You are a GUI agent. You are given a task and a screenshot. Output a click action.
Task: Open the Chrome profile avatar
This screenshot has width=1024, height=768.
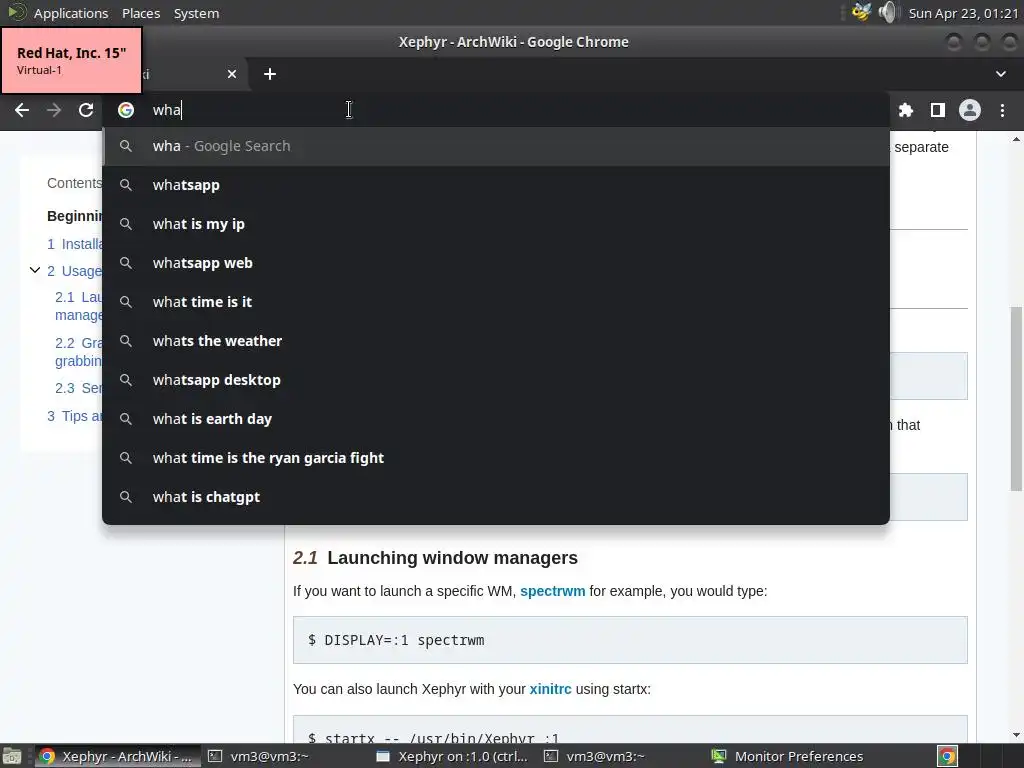[x=970, y=110]
